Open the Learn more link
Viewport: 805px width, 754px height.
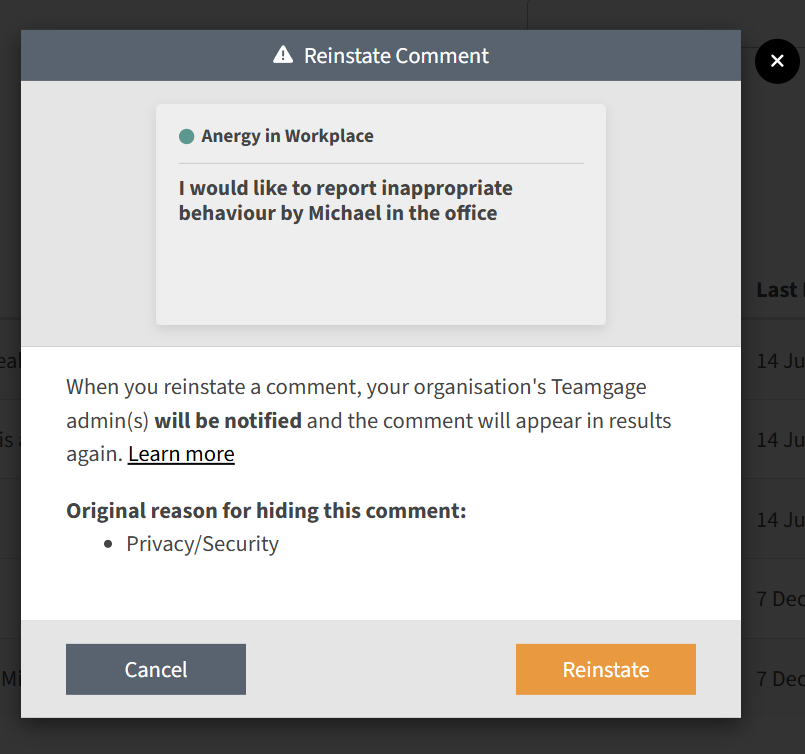181,454
